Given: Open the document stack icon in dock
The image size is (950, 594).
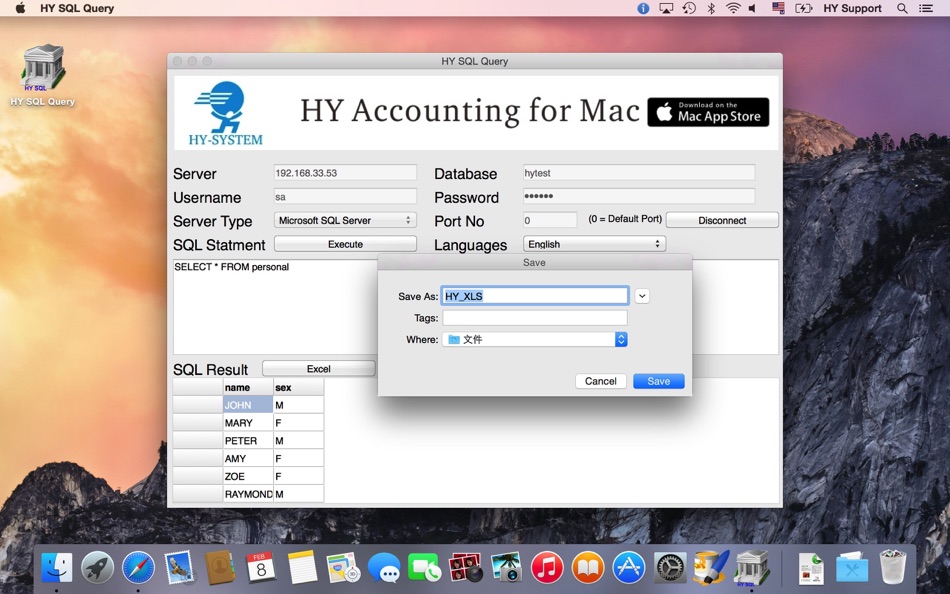Looking at the screenshot, I should pyautogui.click(x=811, y=568).
